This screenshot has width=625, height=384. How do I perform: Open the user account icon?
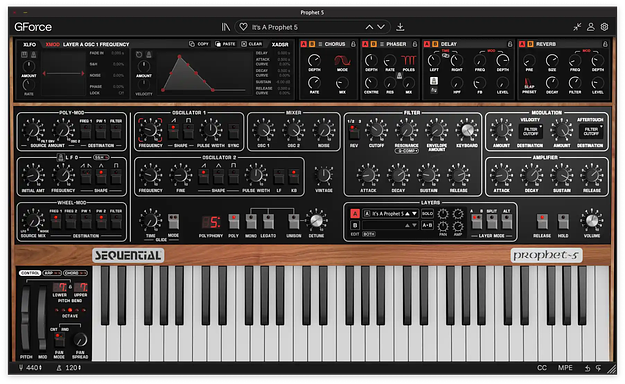(x=591, y=27)
